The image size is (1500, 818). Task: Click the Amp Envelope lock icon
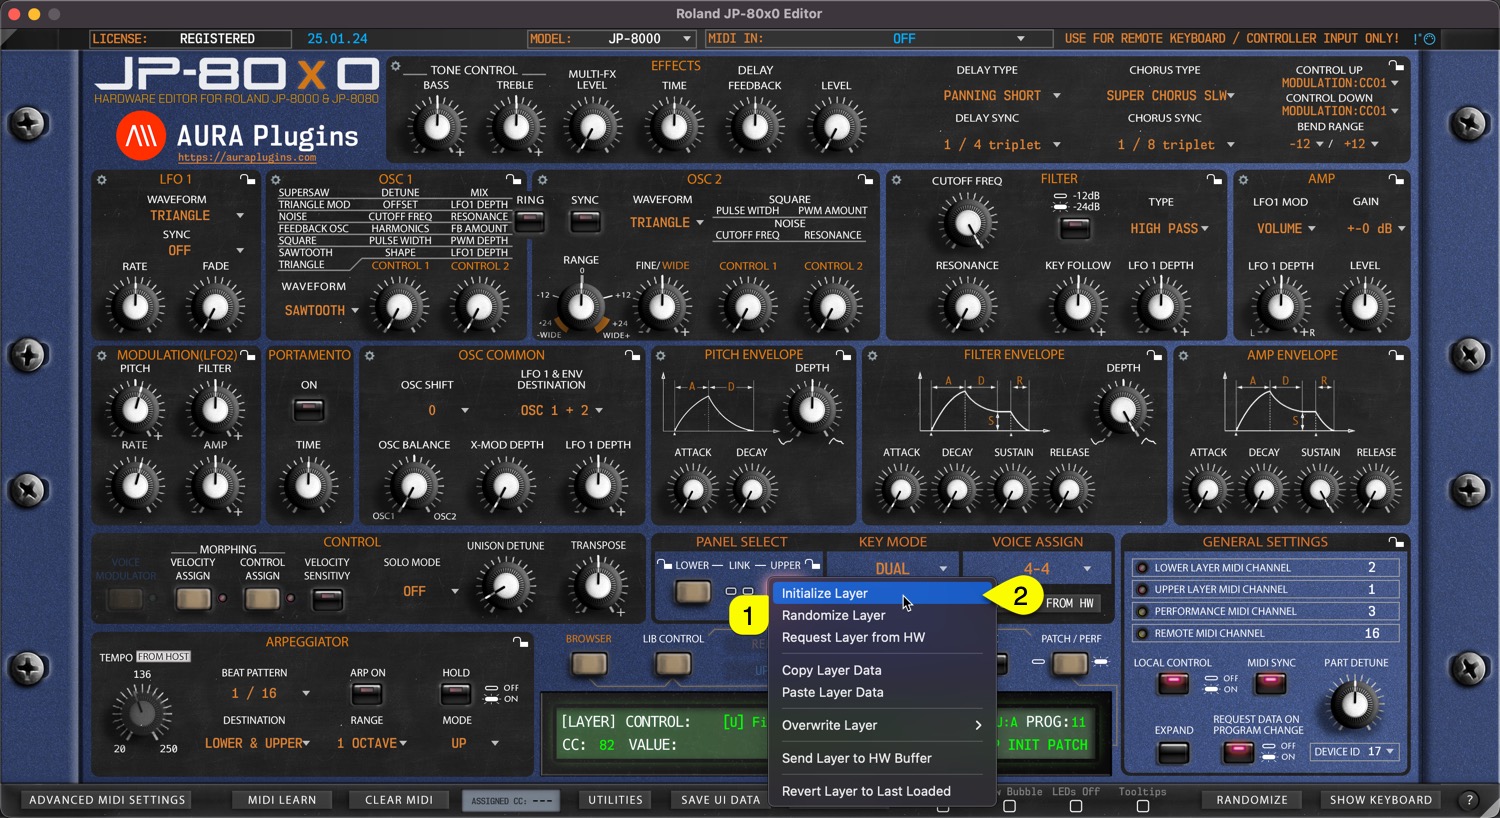[x=1395, y=356]
